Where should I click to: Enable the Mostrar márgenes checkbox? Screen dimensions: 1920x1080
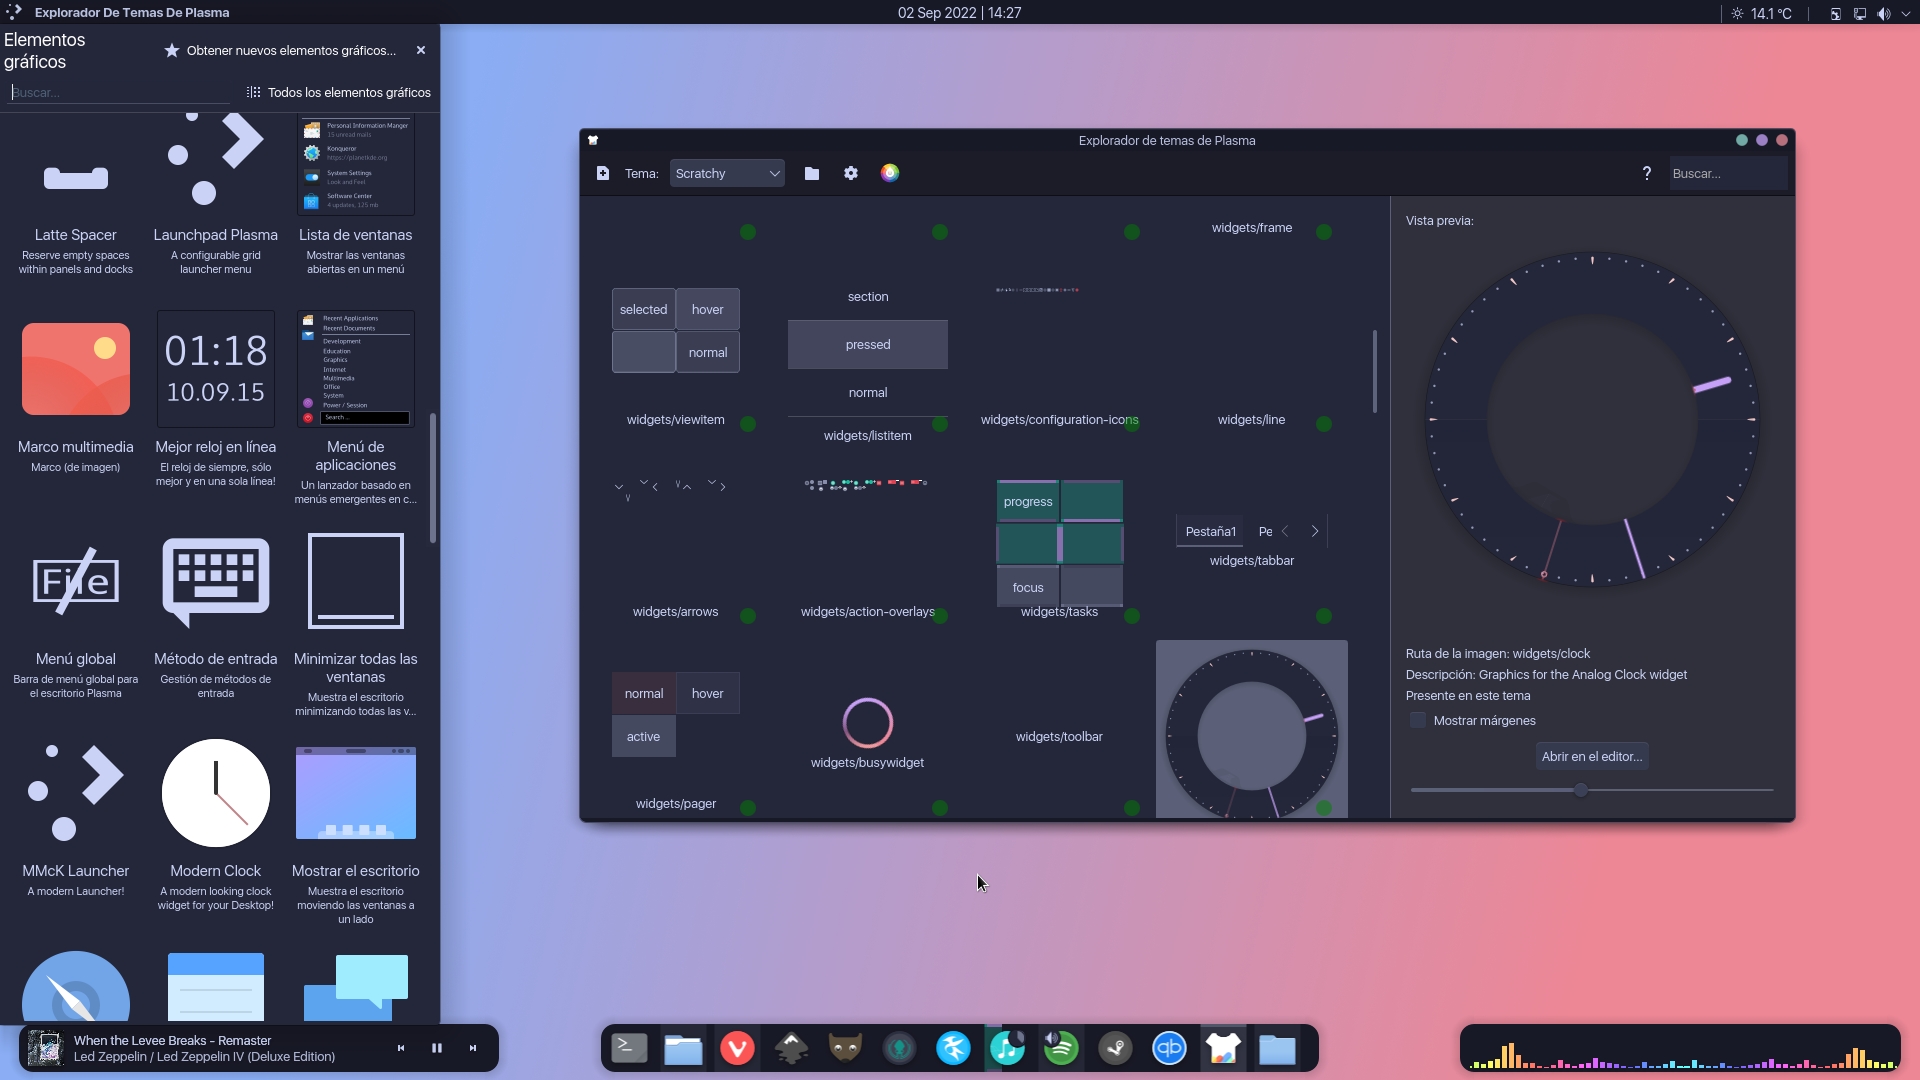[x=1417, y=720]
